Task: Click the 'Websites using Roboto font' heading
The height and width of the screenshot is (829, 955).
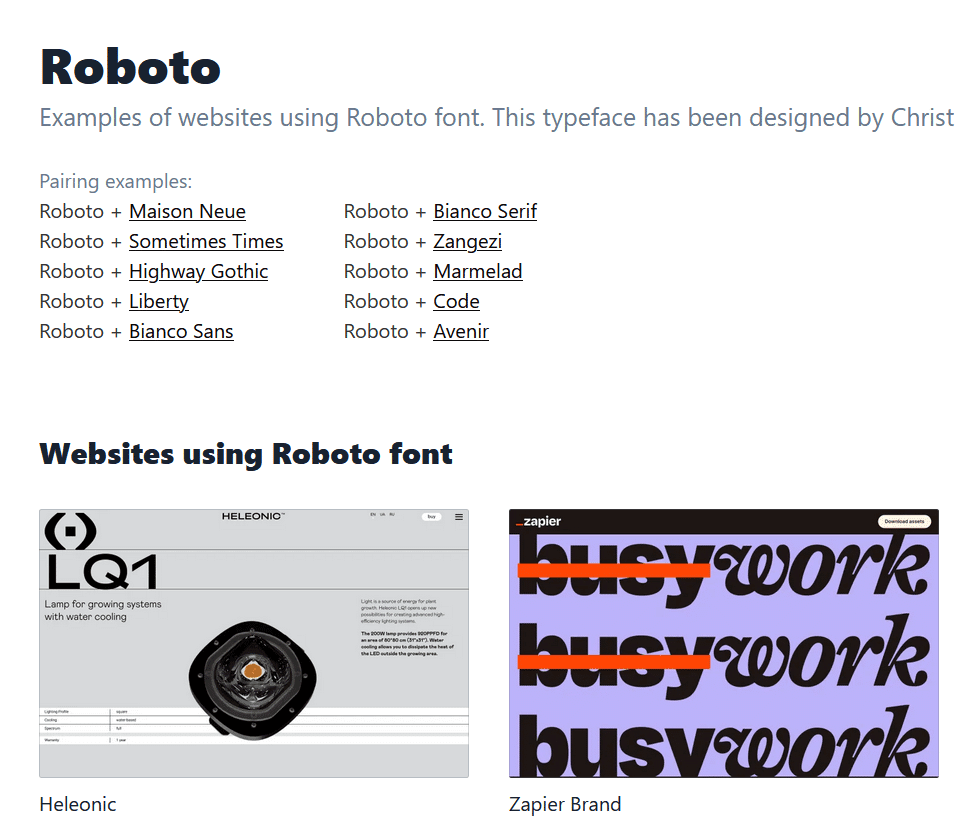Action: [x=246, y=454]
